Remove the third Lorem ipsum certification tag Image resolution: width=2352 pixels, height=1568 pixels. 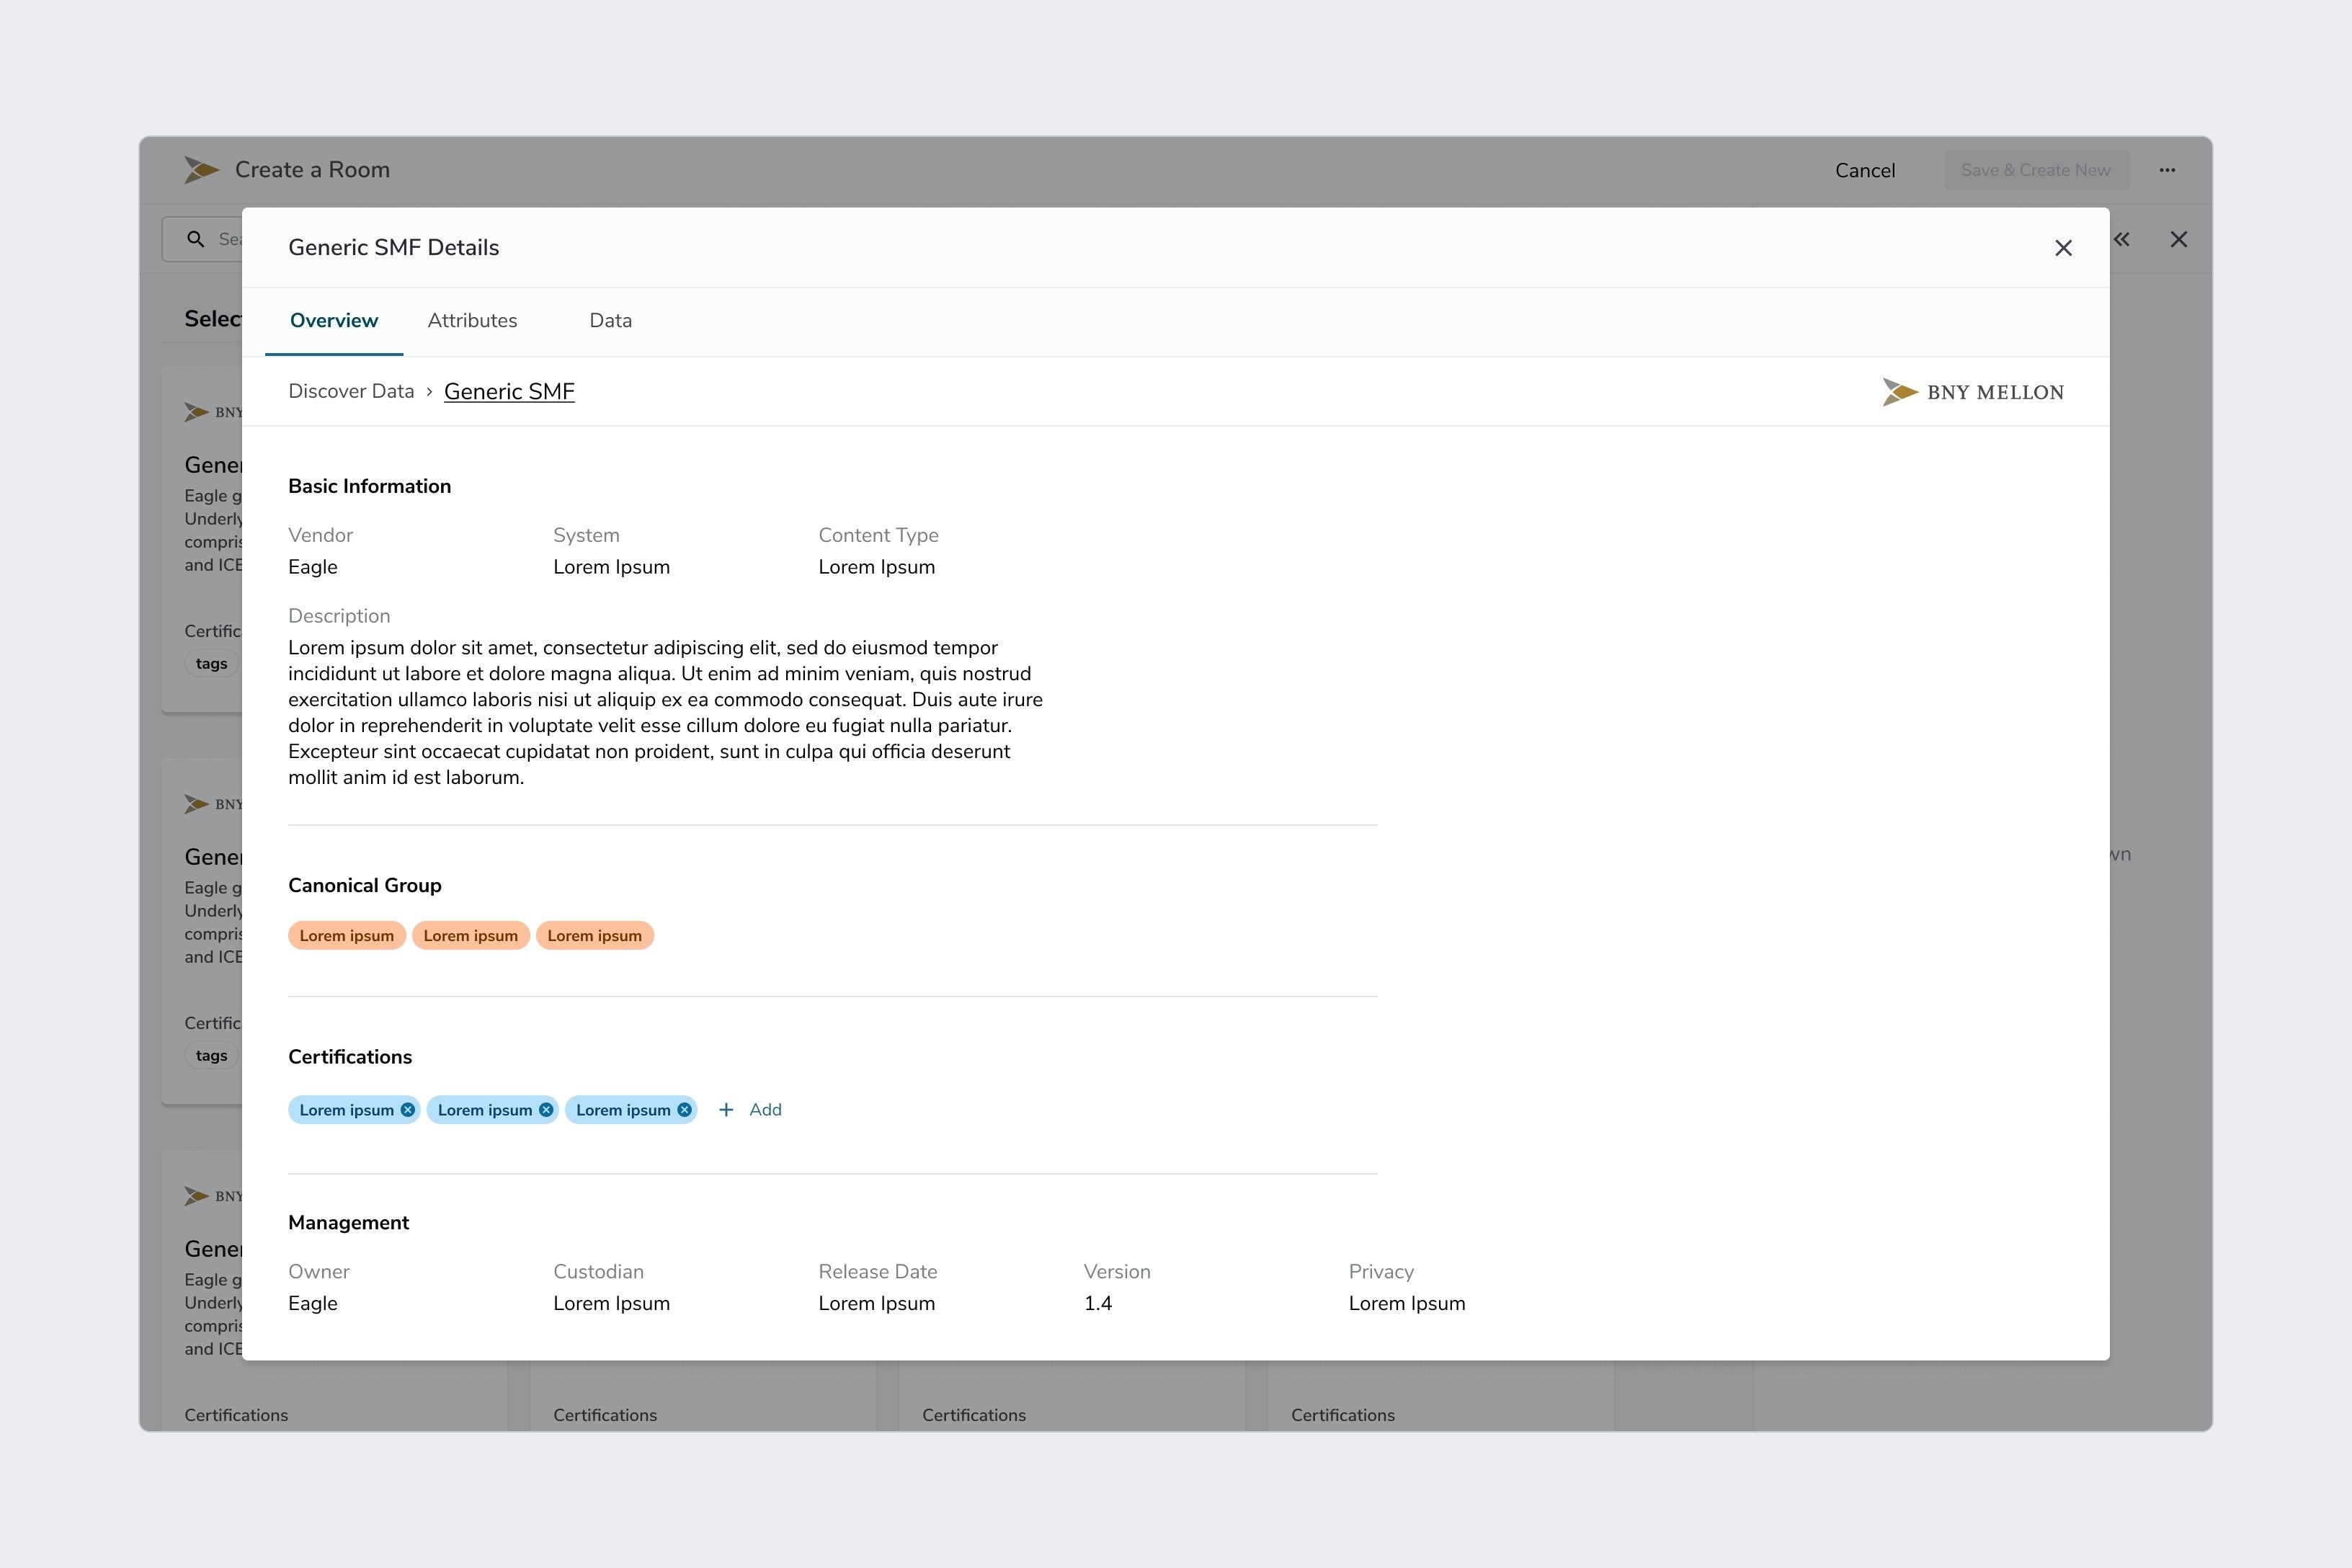tap(684, 1110)
